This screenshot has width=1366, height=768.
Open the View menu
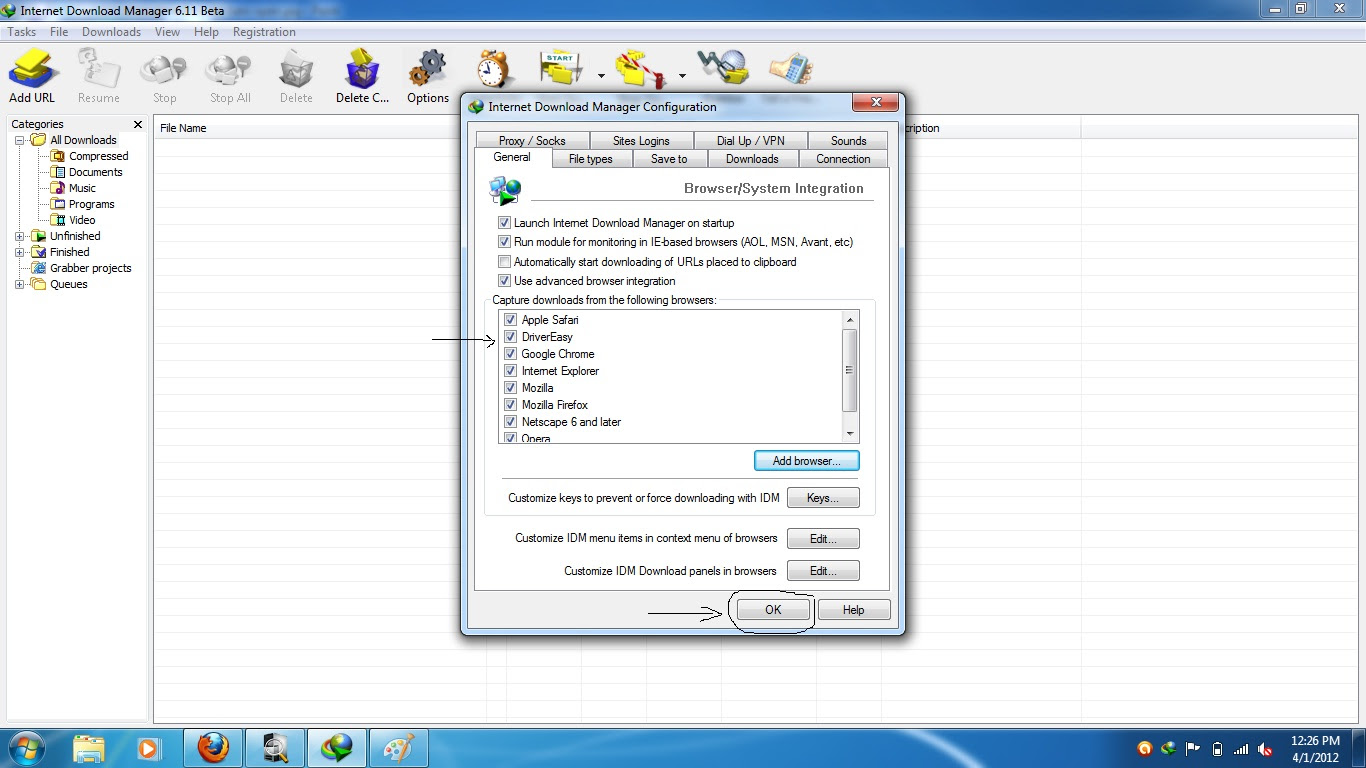(167, 32)
